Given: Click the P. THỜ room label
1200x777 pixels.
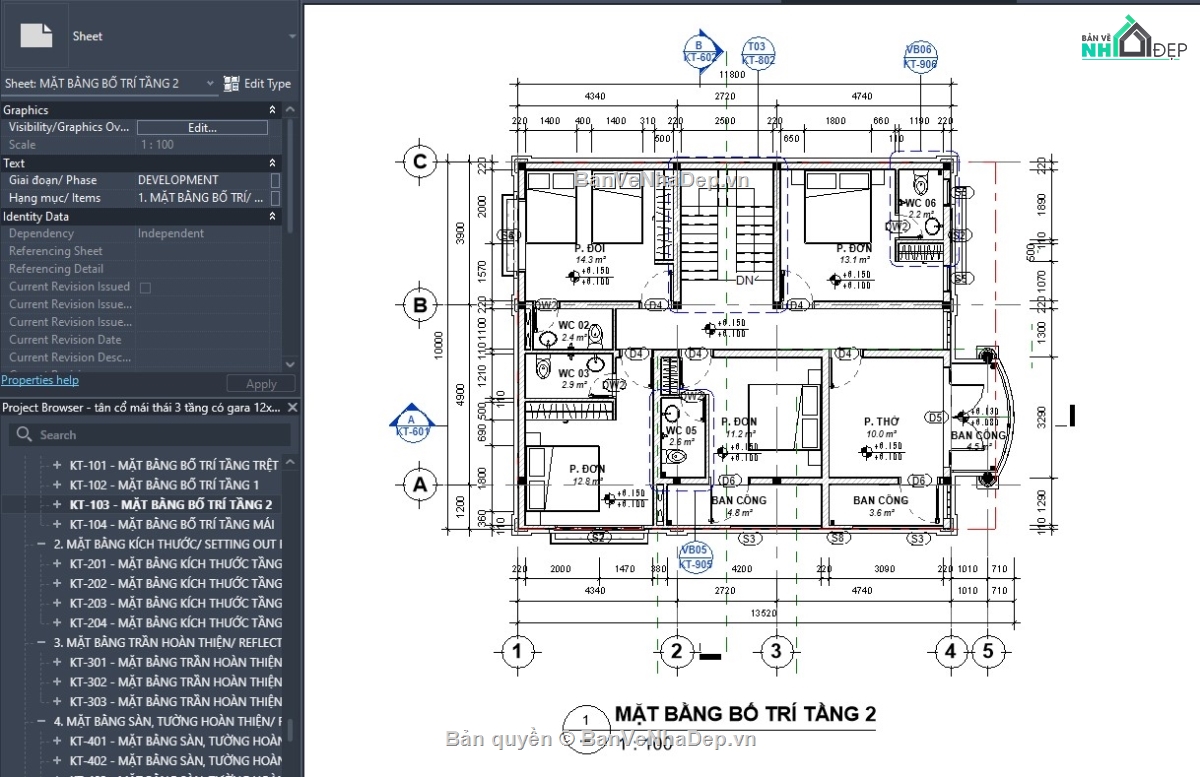Looking at the screenshot, I should point(882,422).
